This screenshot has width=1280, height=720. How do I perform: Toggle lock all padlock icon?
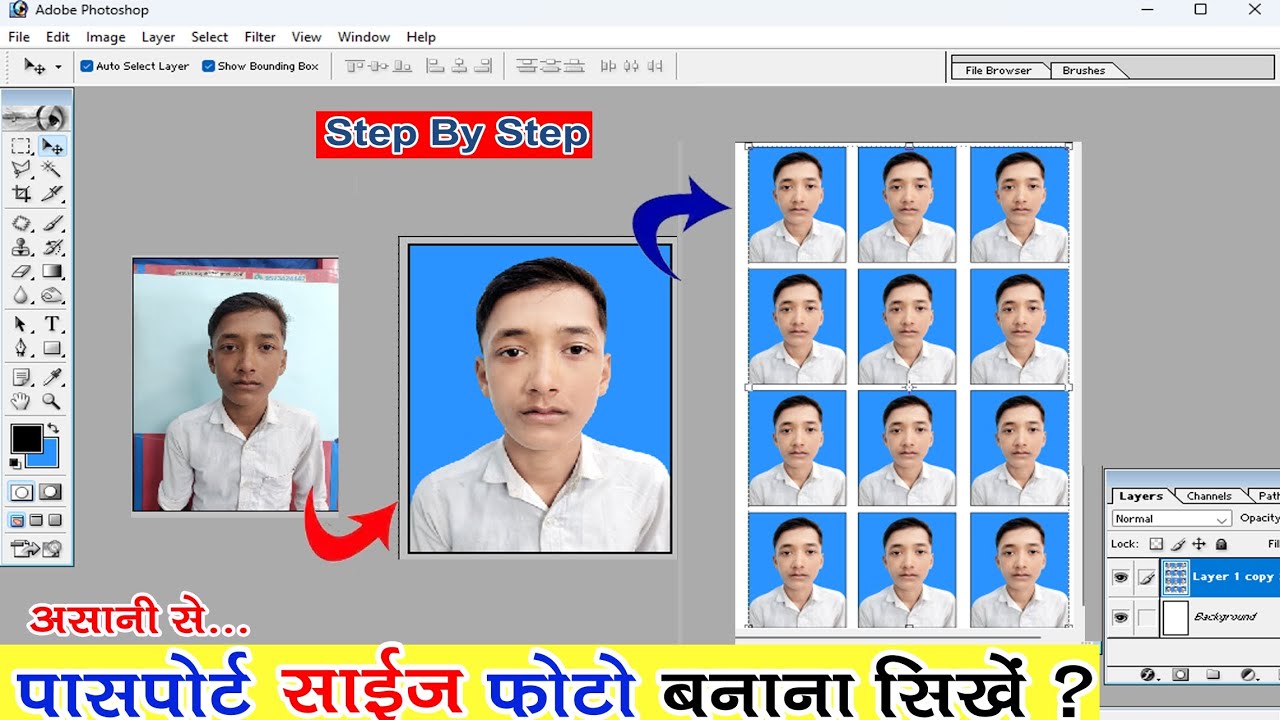(x=1221, y=544)
